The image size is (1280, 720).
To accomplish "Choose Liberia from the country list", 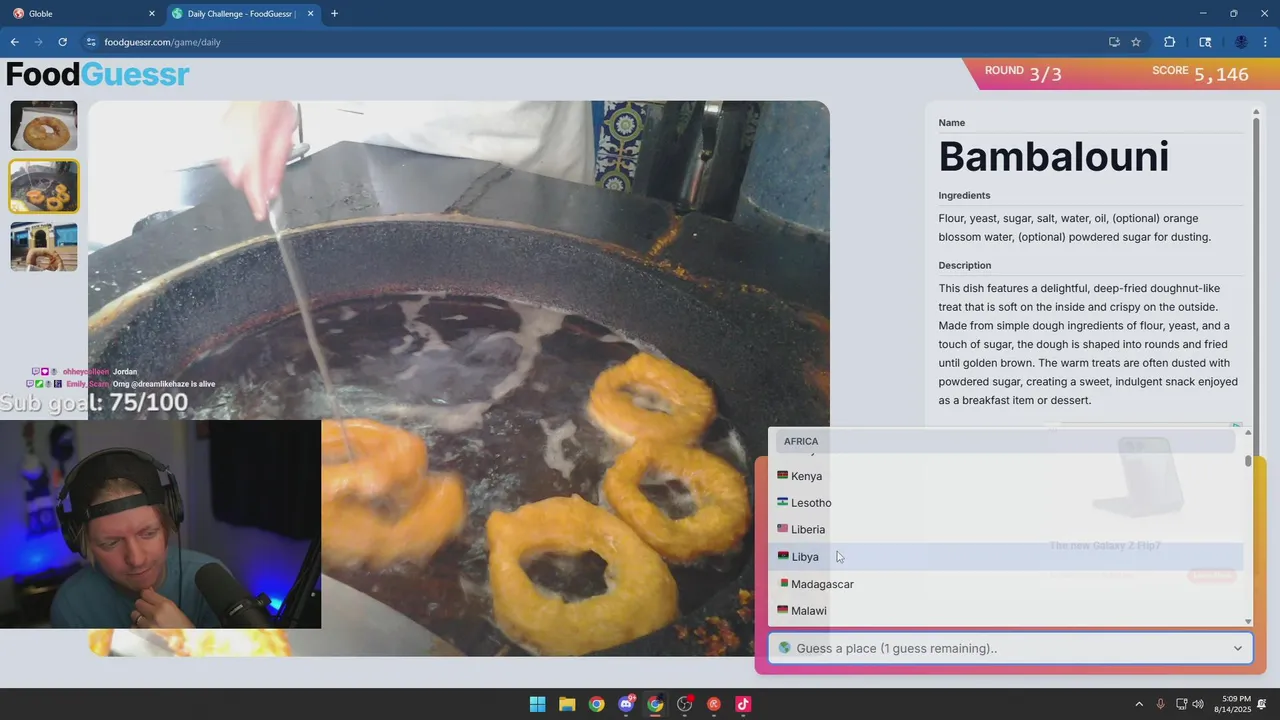I will point(1008,530).
